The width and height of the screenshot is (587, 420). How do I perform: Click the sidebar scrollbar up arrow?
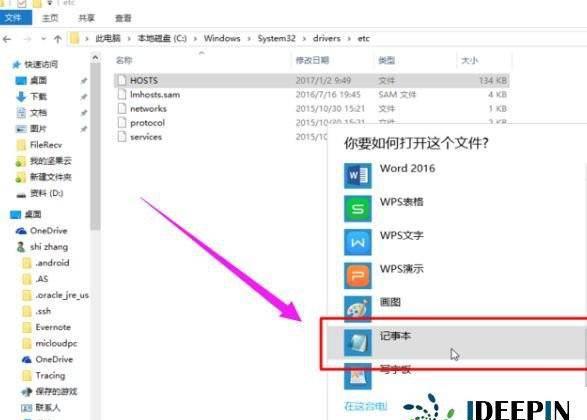[95, 58]
